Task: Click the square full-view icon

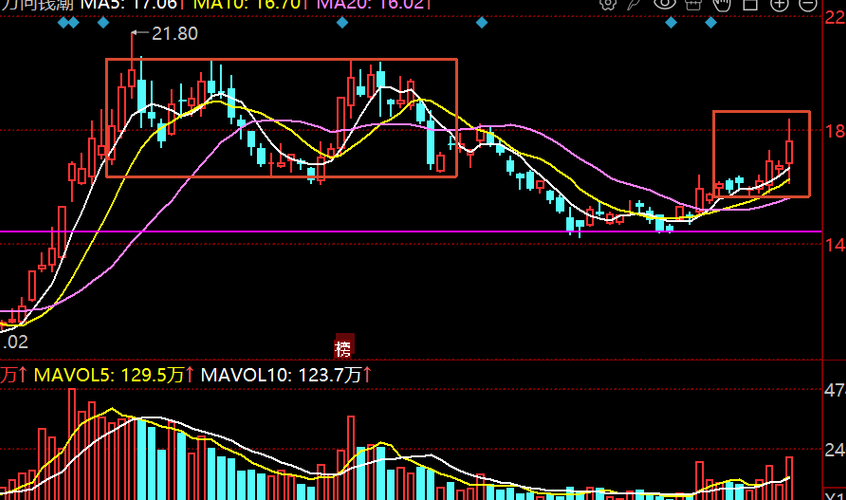Action: pyautogui.click(x=751, y=4)
